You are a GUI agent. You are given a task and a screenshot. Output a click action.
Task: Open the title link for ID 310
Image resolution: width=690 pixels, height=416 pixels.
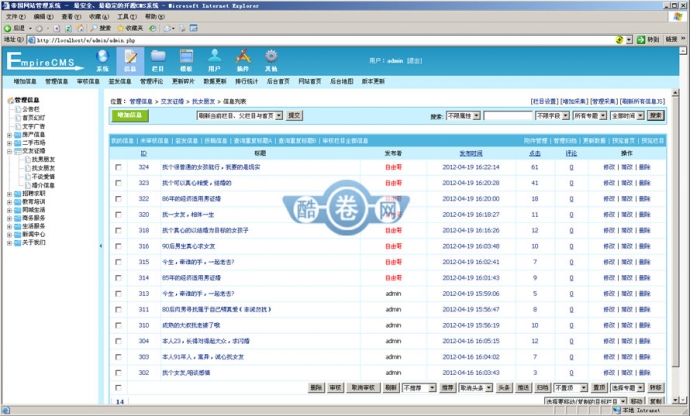click(191, 325)
